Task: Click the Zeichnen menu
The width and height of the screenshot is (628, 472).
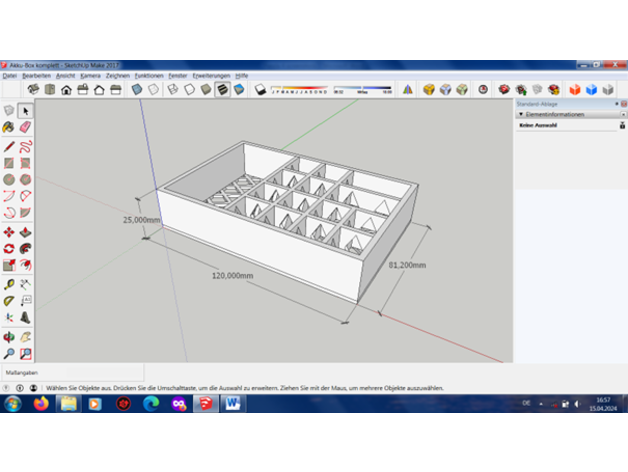Action: click(117, 75)
